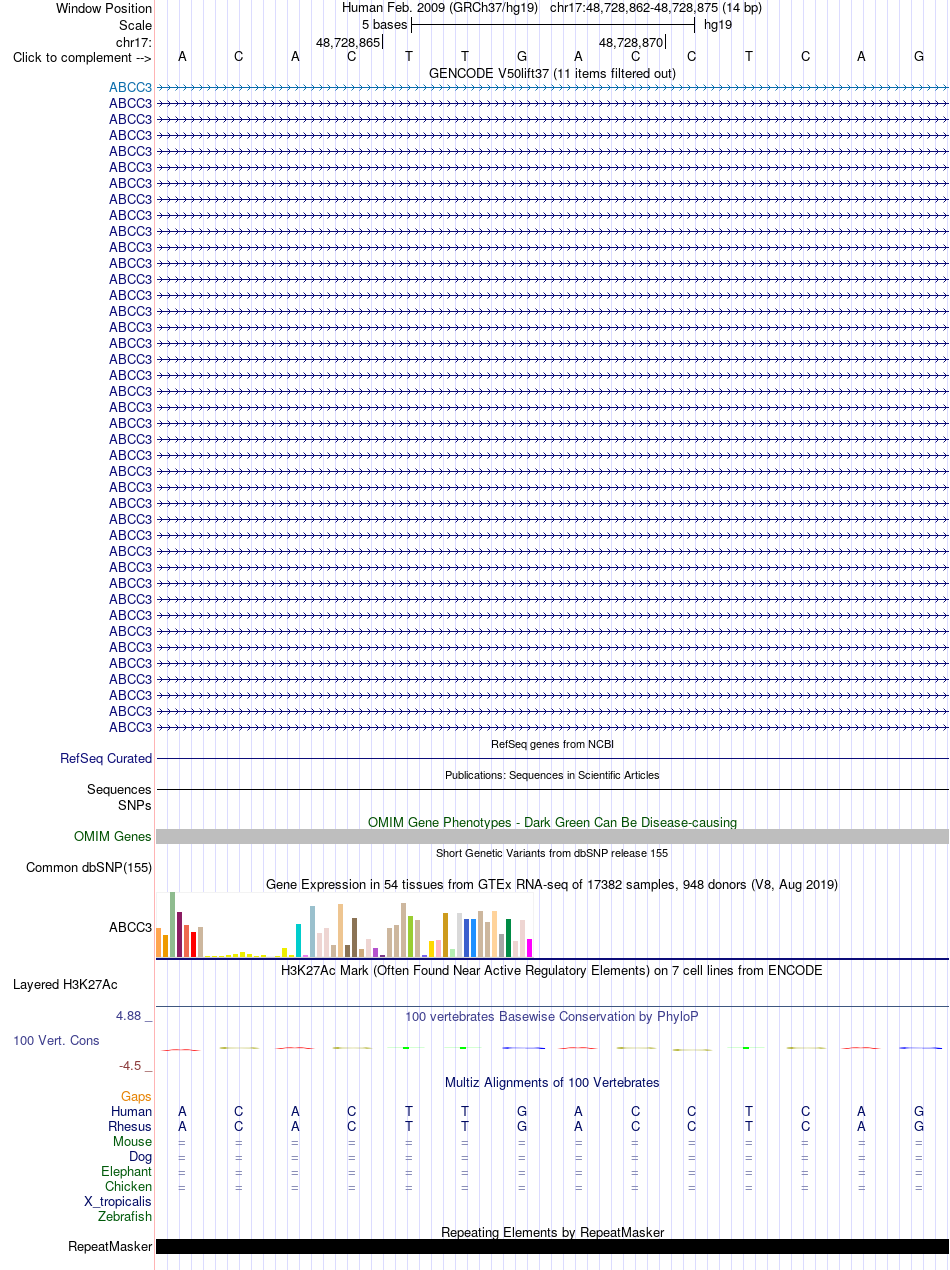Open the Repeating Elements by RepeatMasker title

(552, 1232)
